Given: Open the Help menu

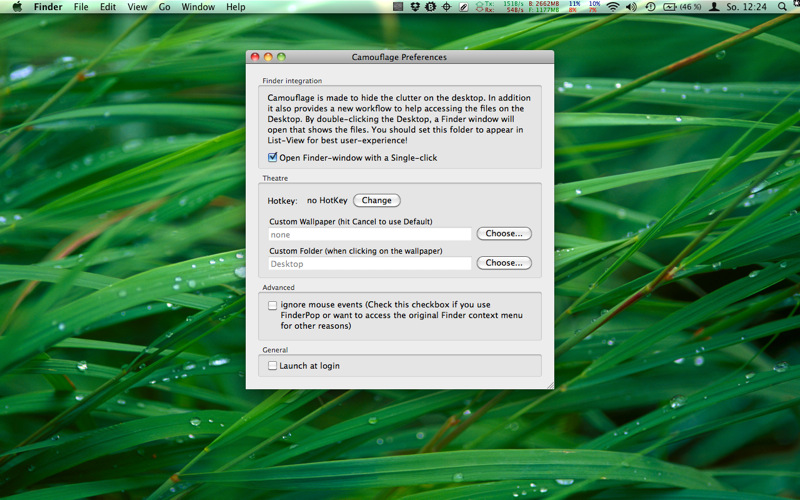Looking at the screenshot, I should [x=236, y=7].
